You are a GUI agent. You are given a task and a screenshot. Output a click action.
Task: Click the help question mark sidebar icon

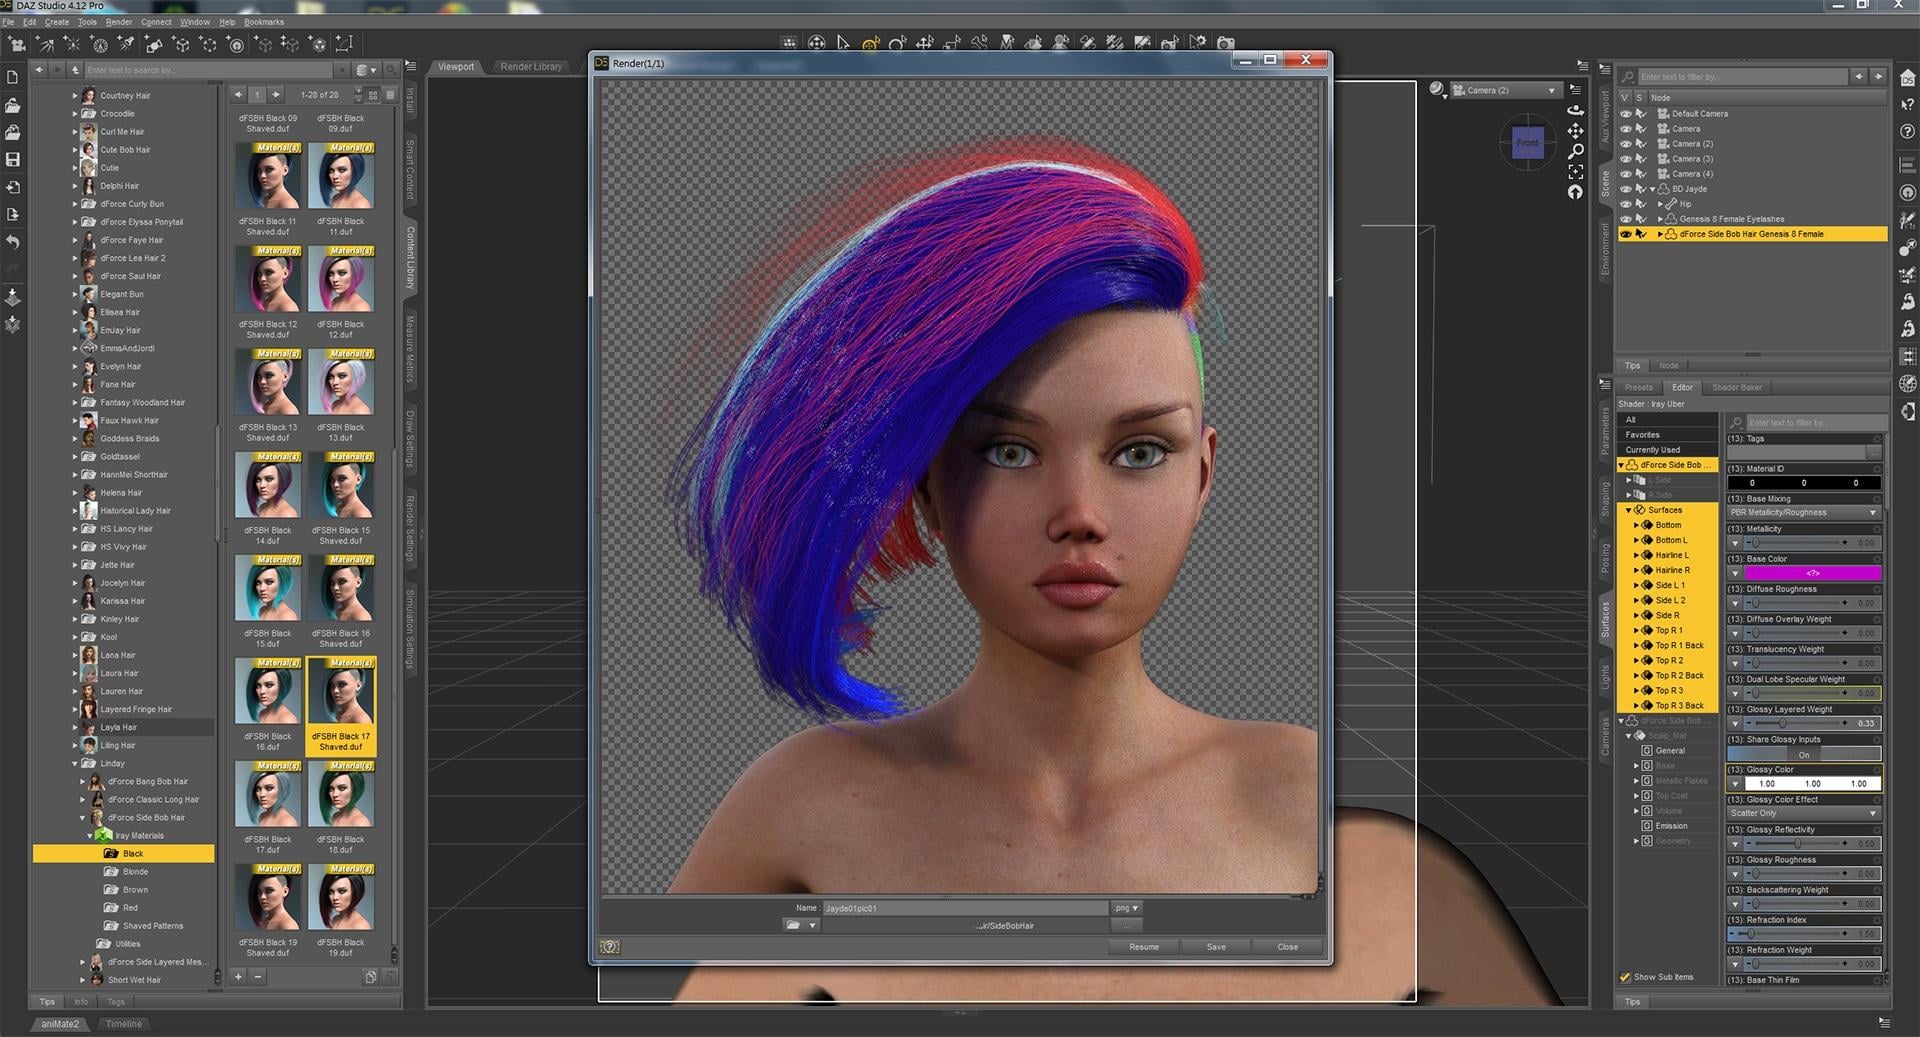coord(1907,132)
